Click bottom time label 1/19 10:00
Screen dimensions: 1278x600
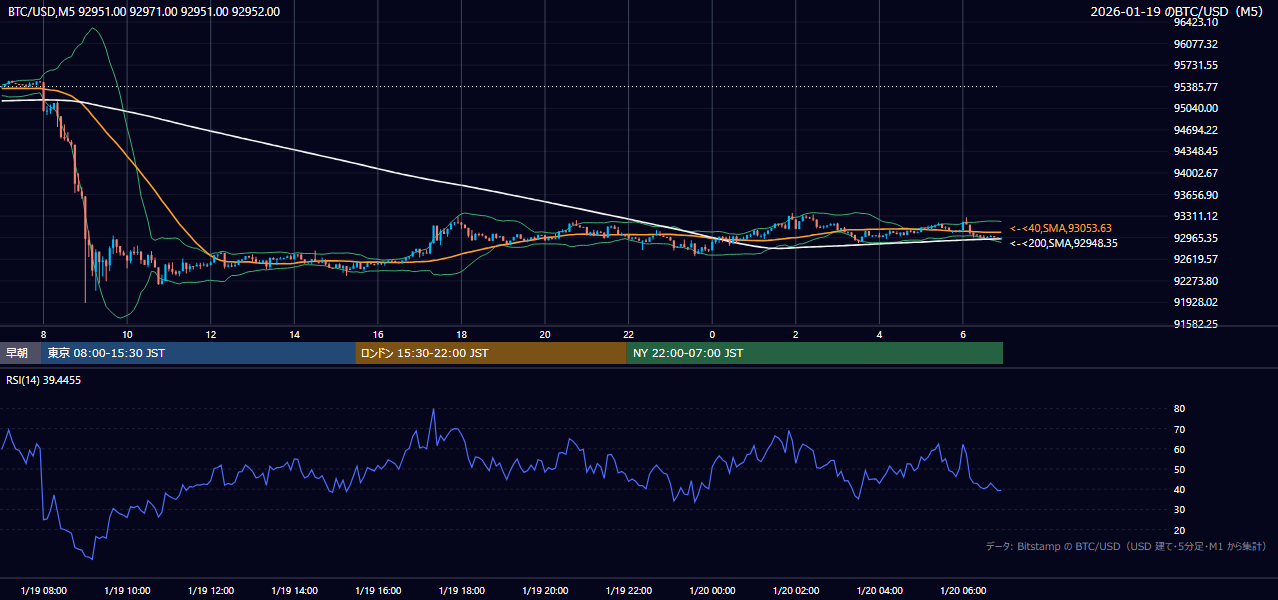click(x=127, y=591)
